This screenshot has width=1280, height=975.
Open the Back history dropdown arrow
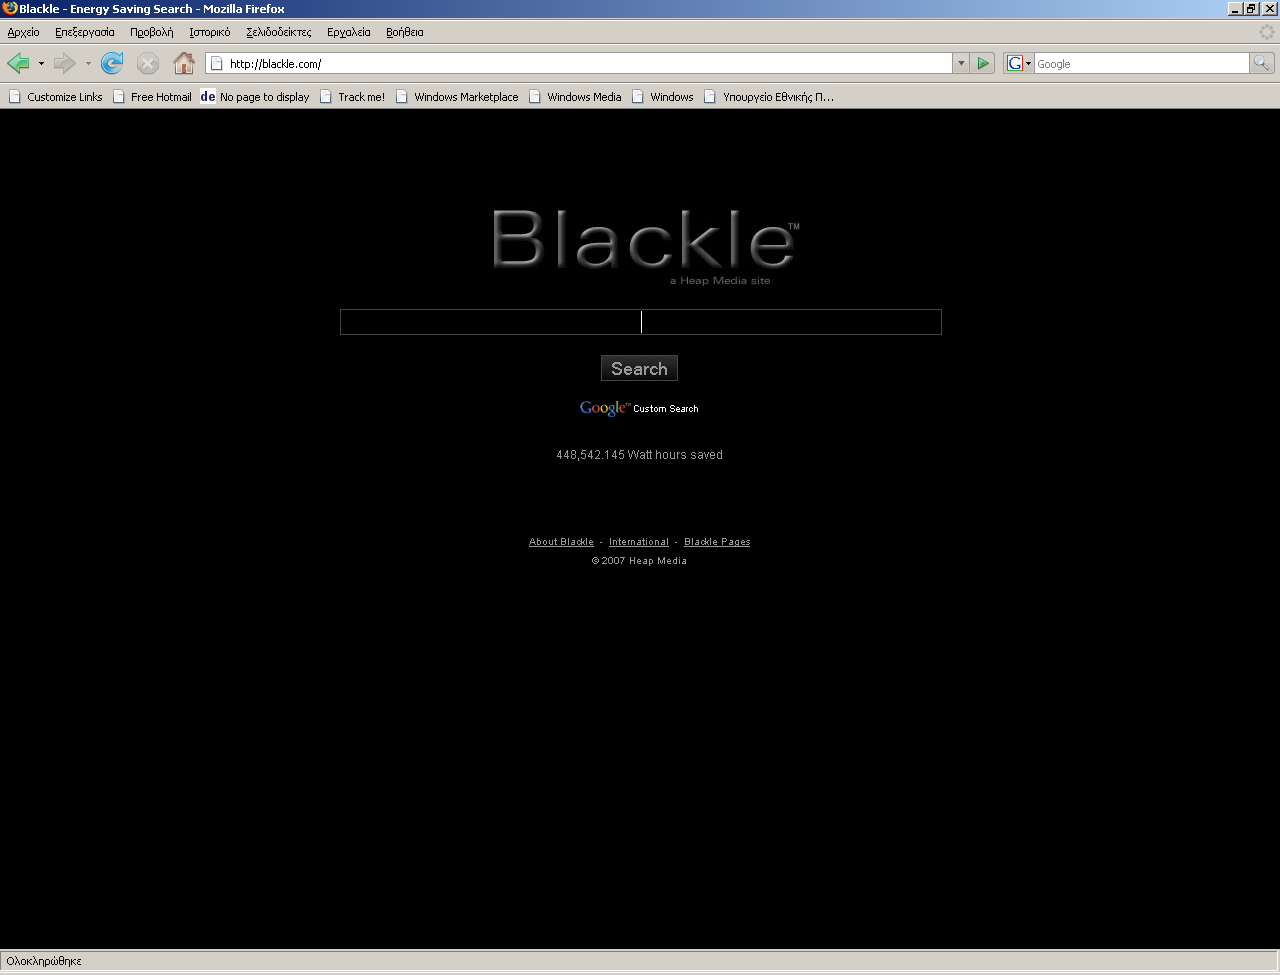pyautogui.click(x=41, y=64)
